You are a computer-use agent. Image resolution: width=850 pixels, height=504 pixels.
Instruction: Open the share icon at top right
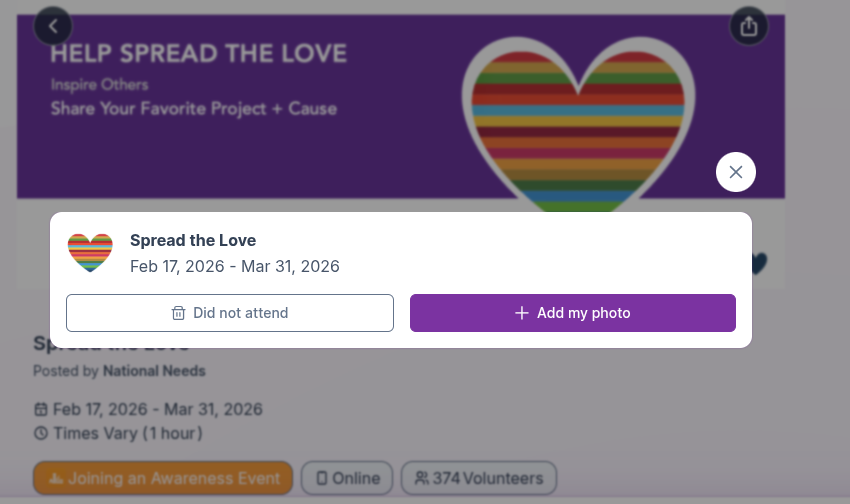(x=748, y=26)
